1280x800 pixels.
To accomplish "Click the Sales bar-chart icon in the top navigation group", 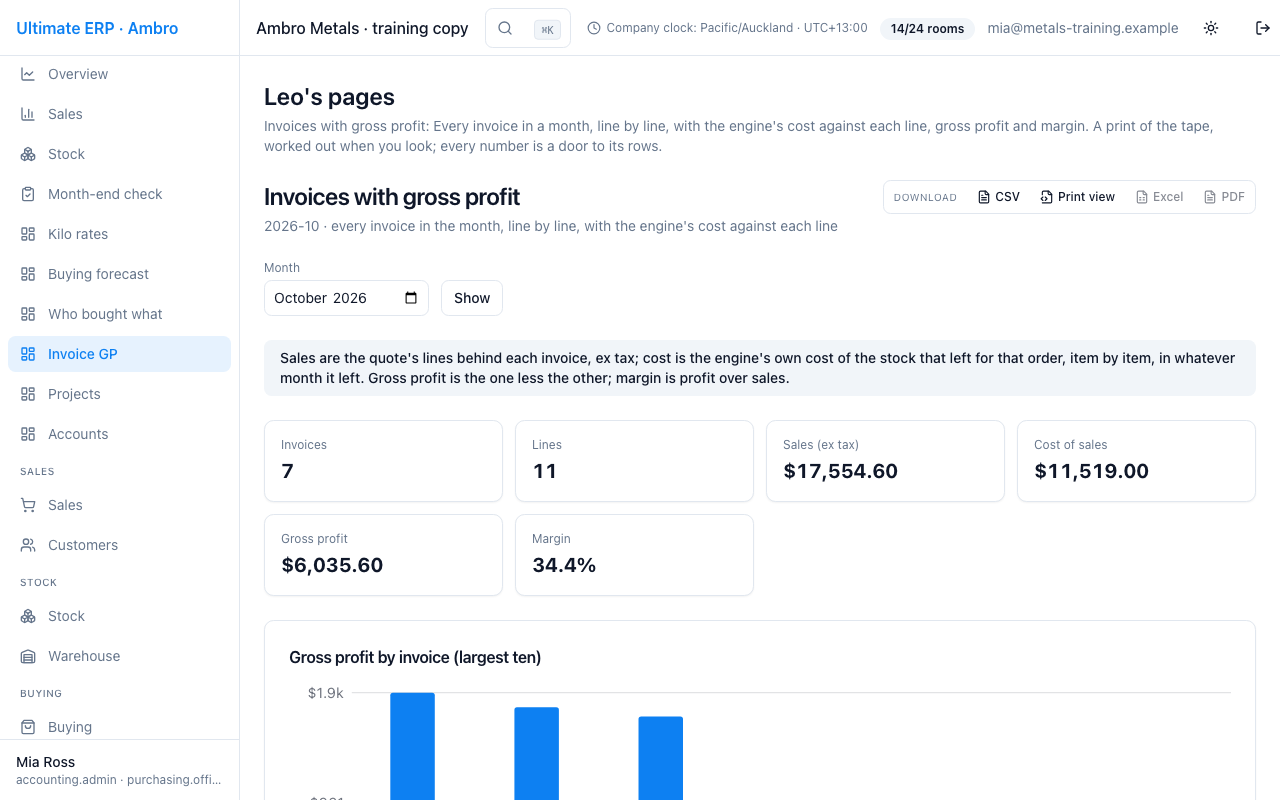I will coord(28,114).
